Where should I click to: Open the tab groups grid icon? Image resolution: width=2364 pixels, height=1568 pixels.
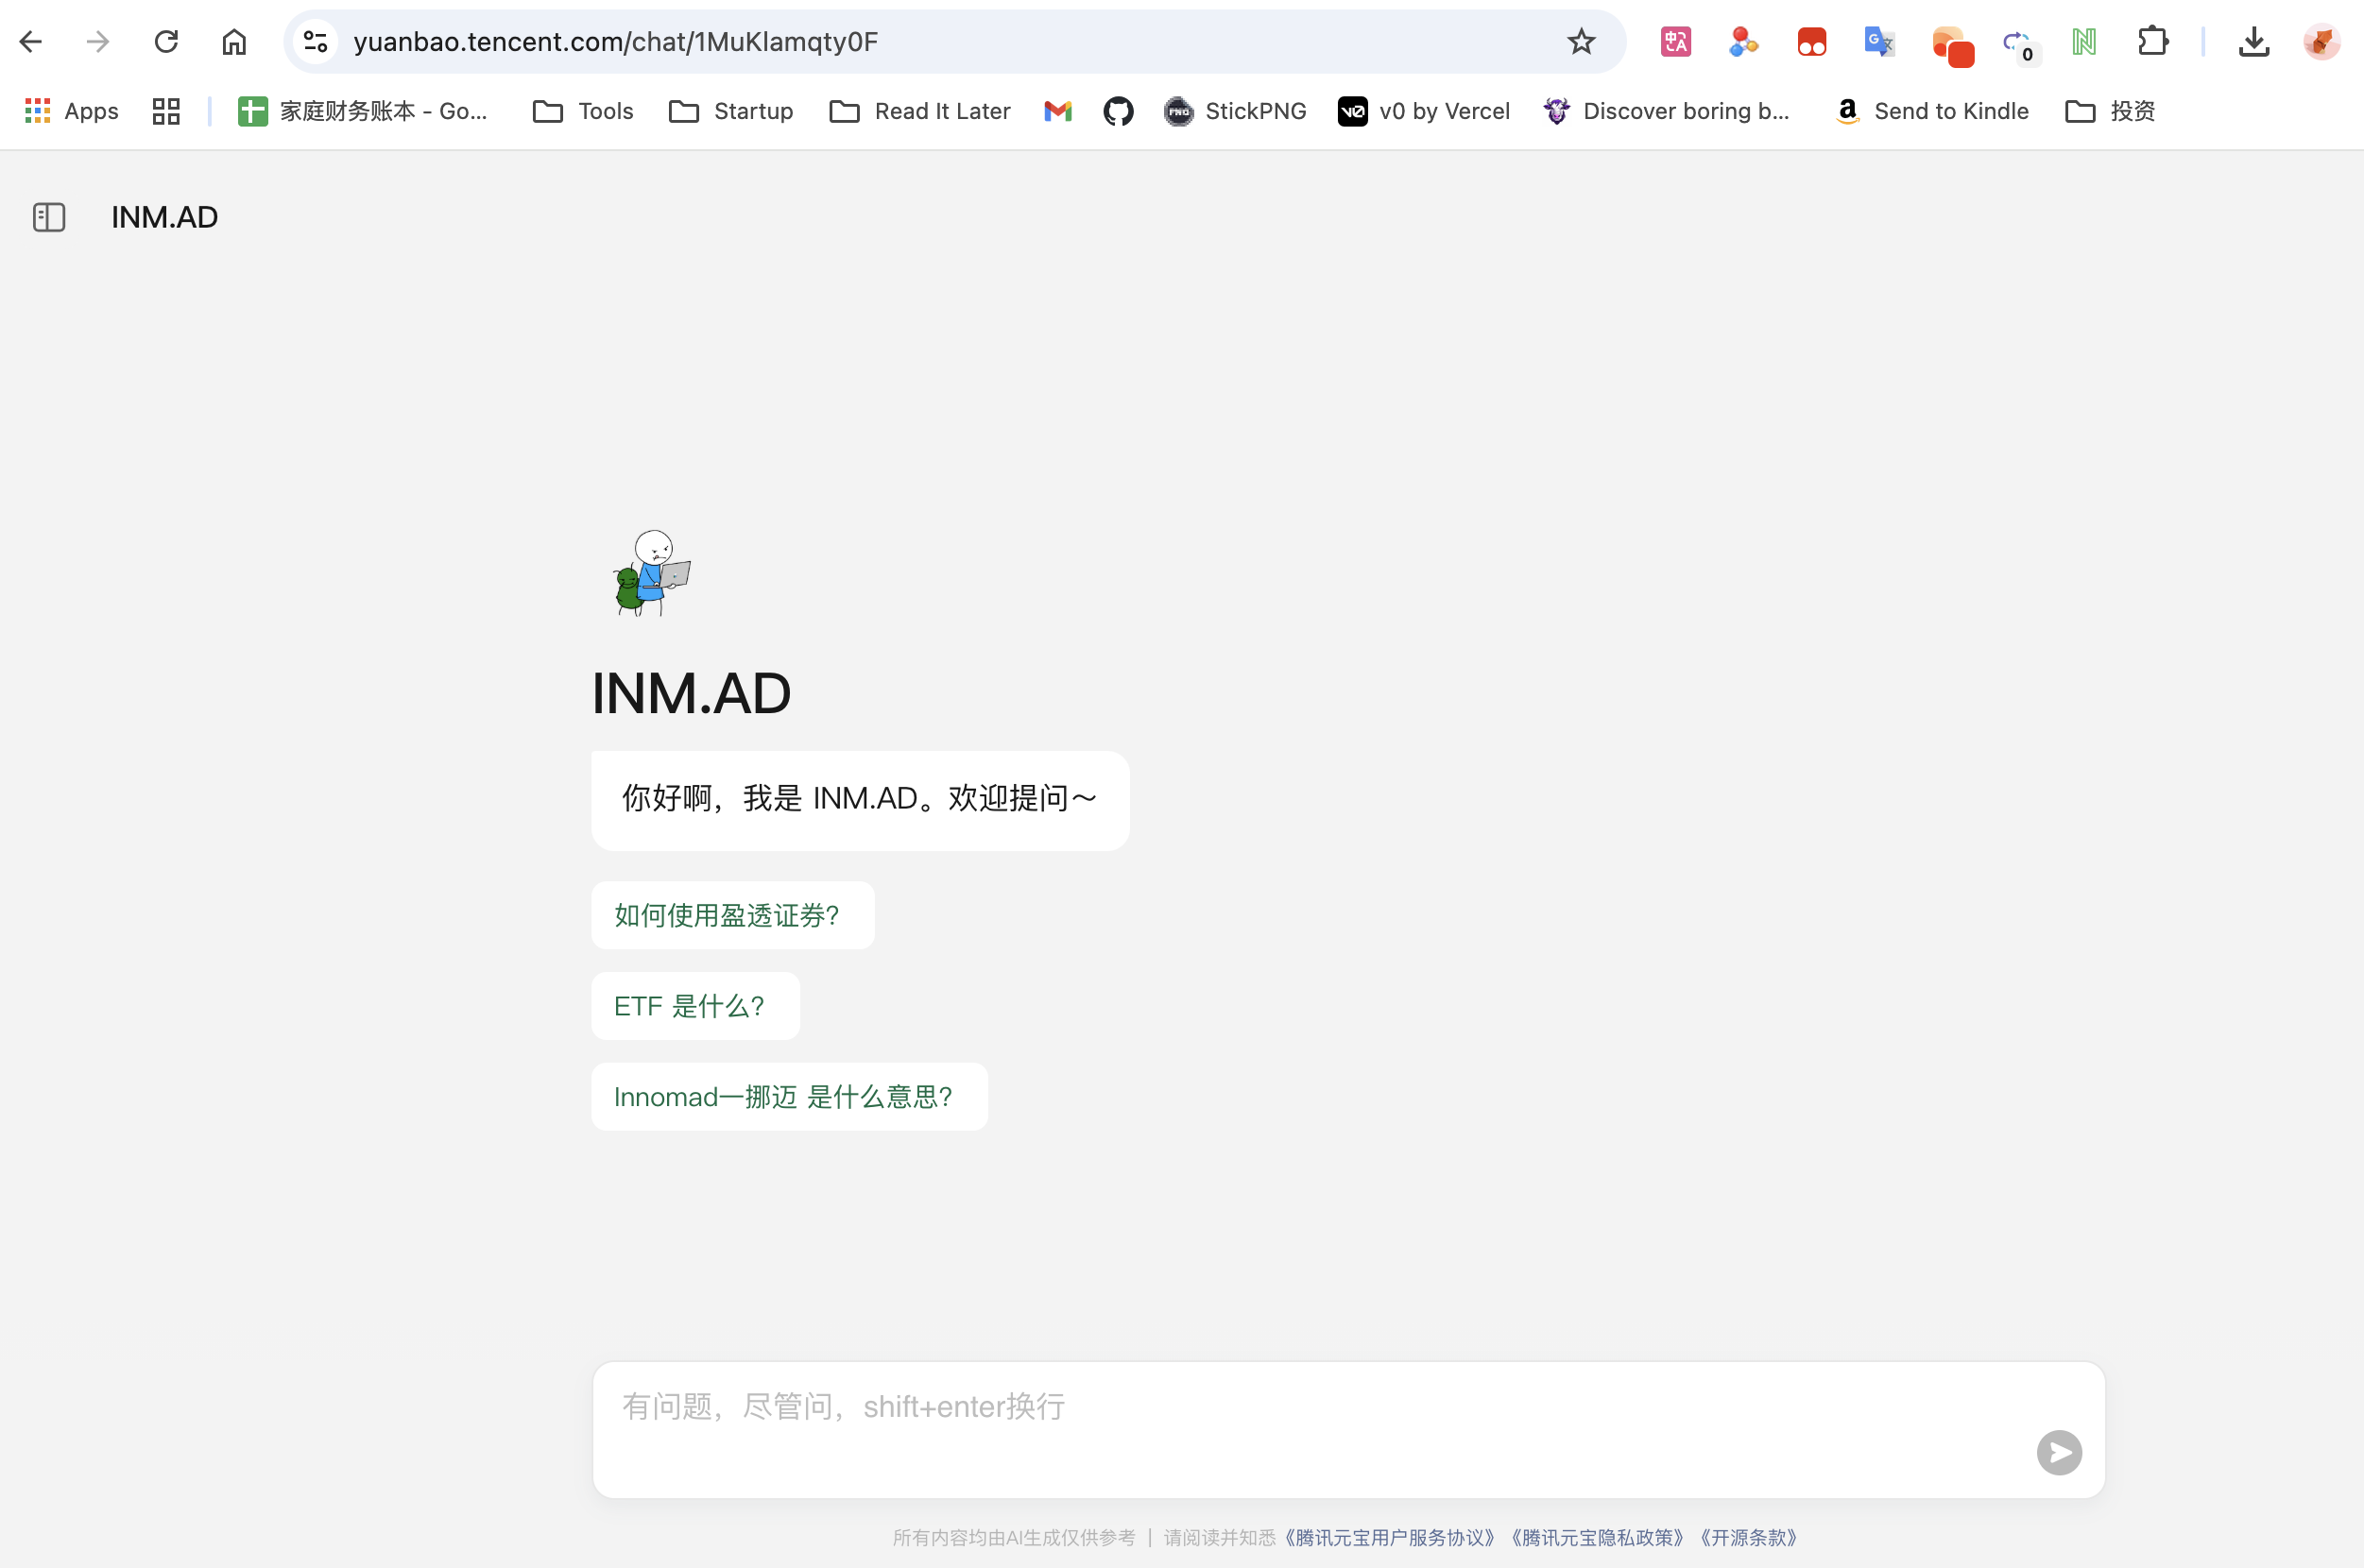click(x=166, y=111)
